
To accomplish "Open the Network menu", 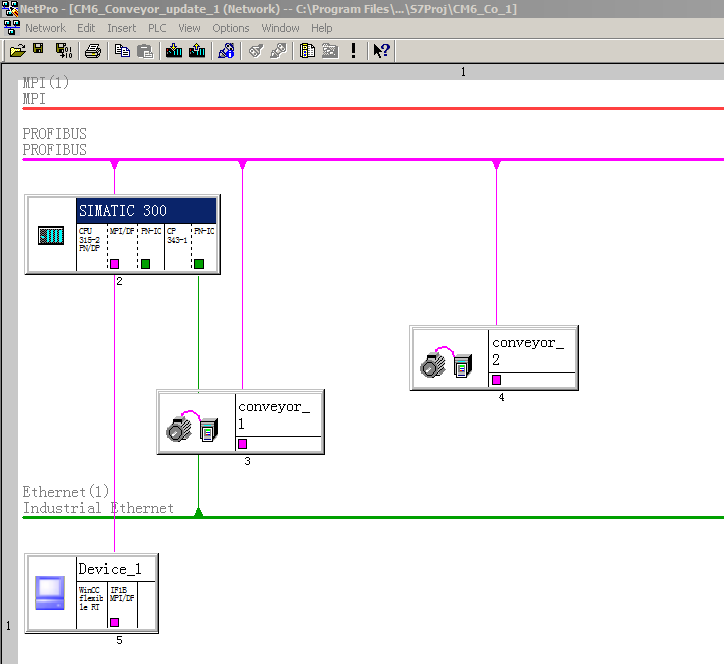I will click(x=45, y=28).
